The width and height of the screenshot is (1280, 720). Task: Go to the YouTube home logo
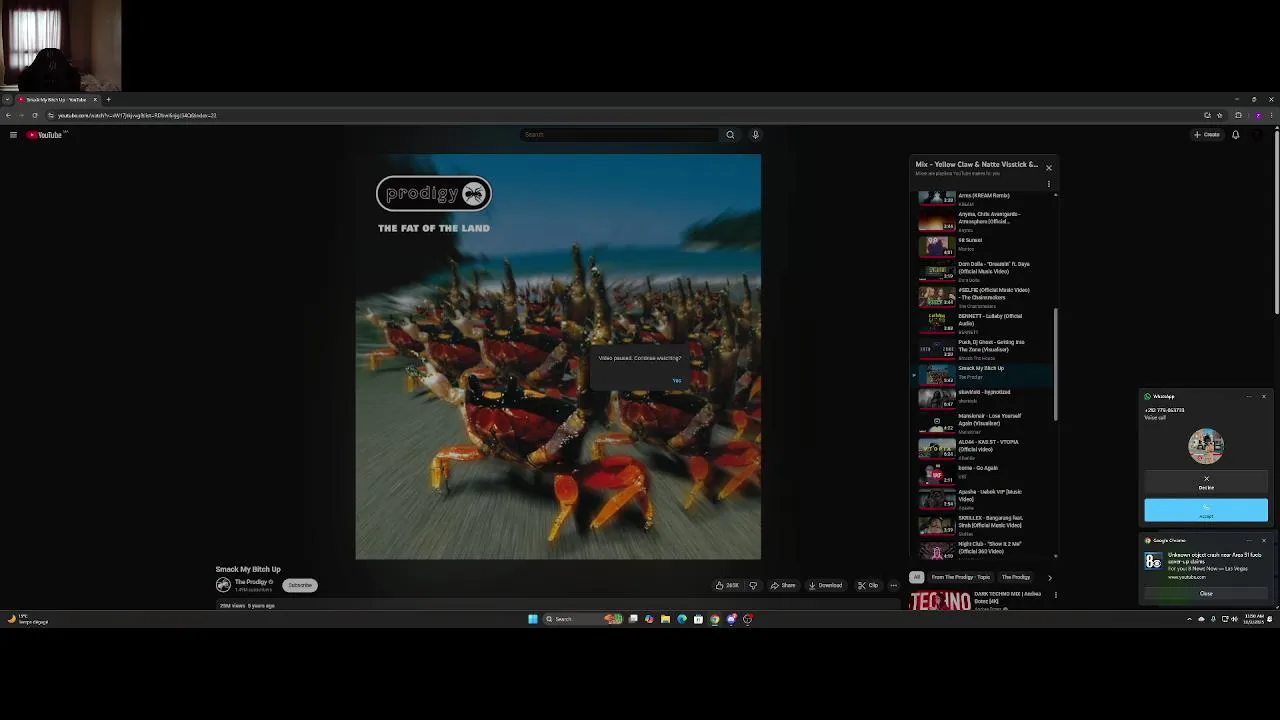tap(45, 135)
